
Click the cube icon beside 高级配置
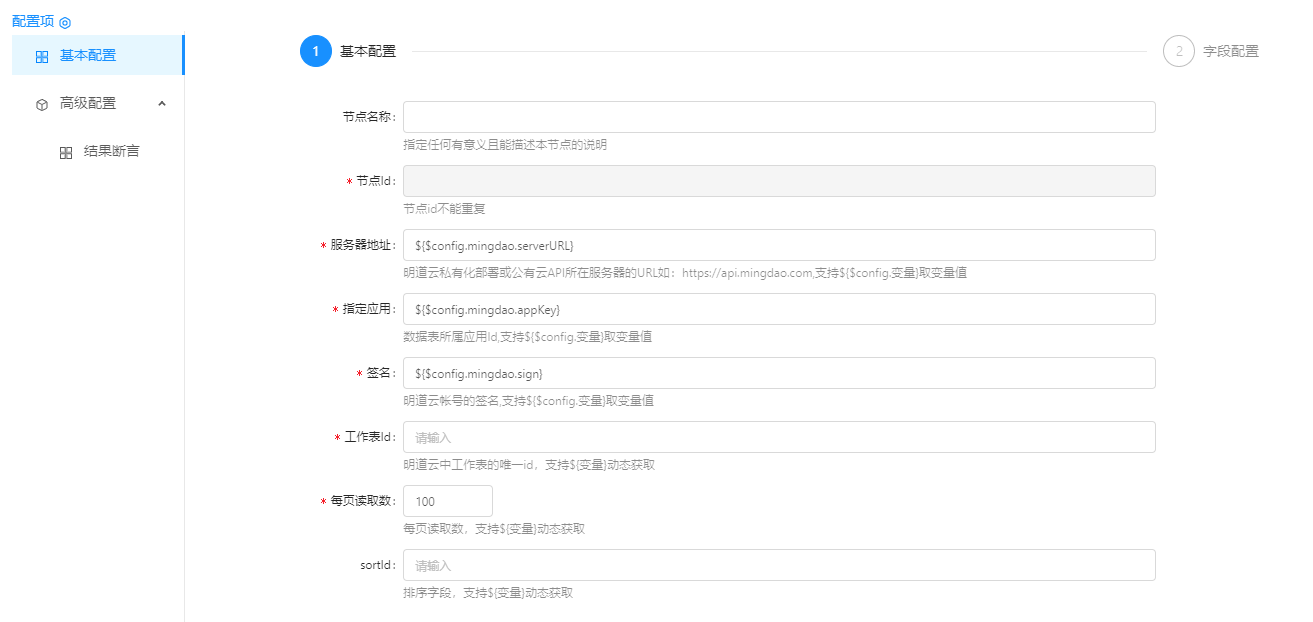point(42,104)
